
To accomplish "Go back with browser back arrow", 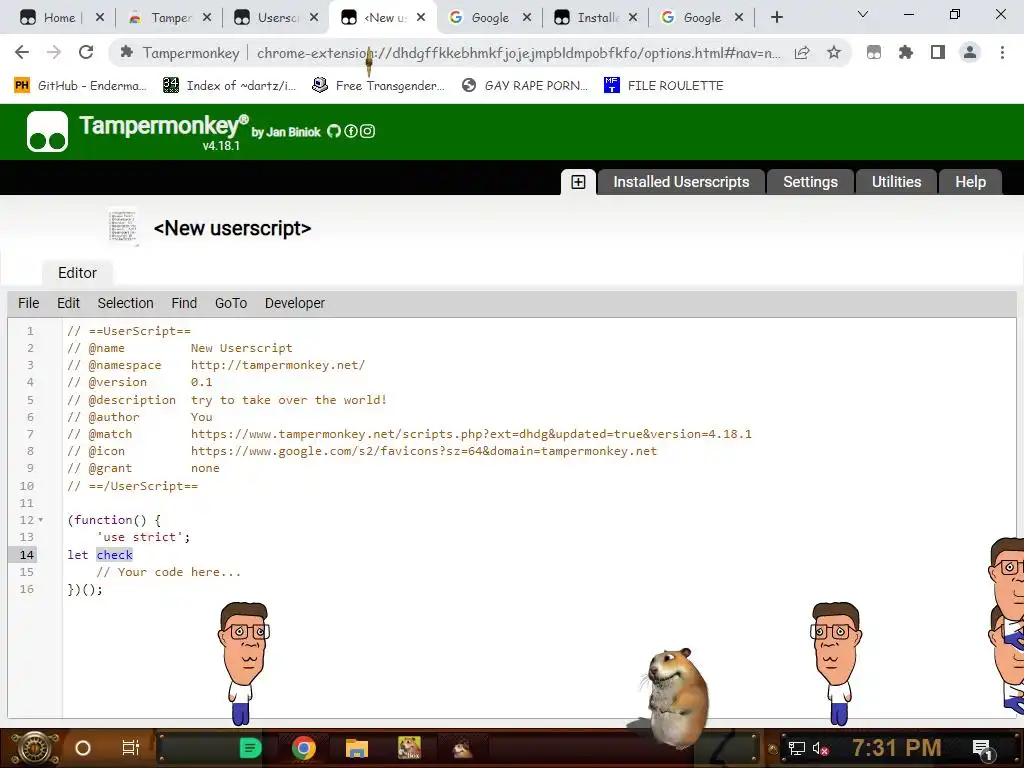I will pos(22,52).
